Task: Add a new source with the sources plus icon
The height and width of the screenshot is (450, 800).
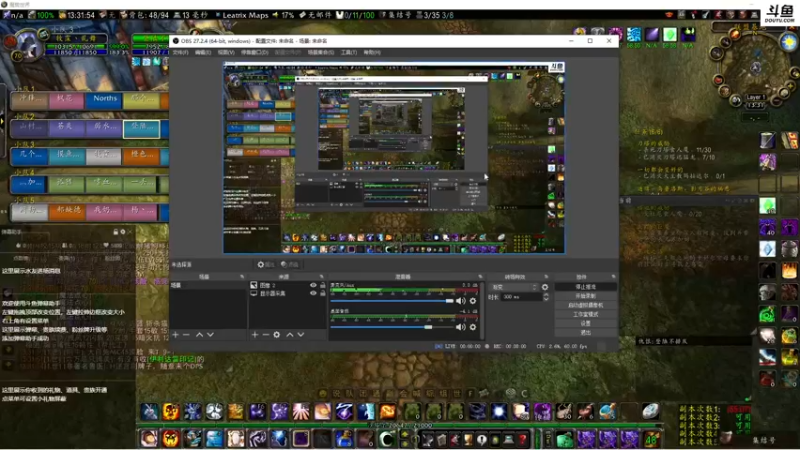Action: [x=255, y=335]
